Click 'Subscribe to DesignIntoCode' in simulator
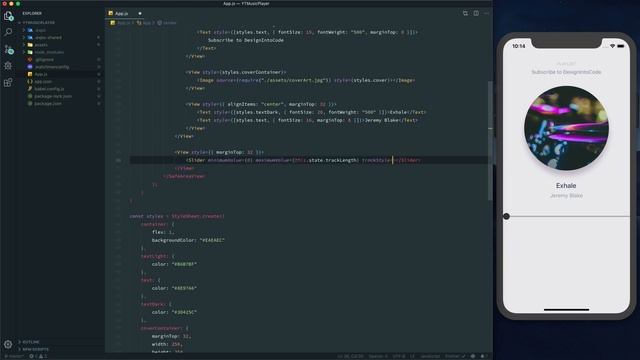The height and width of the screenshot is (360, 640). [x=566, y=72]
